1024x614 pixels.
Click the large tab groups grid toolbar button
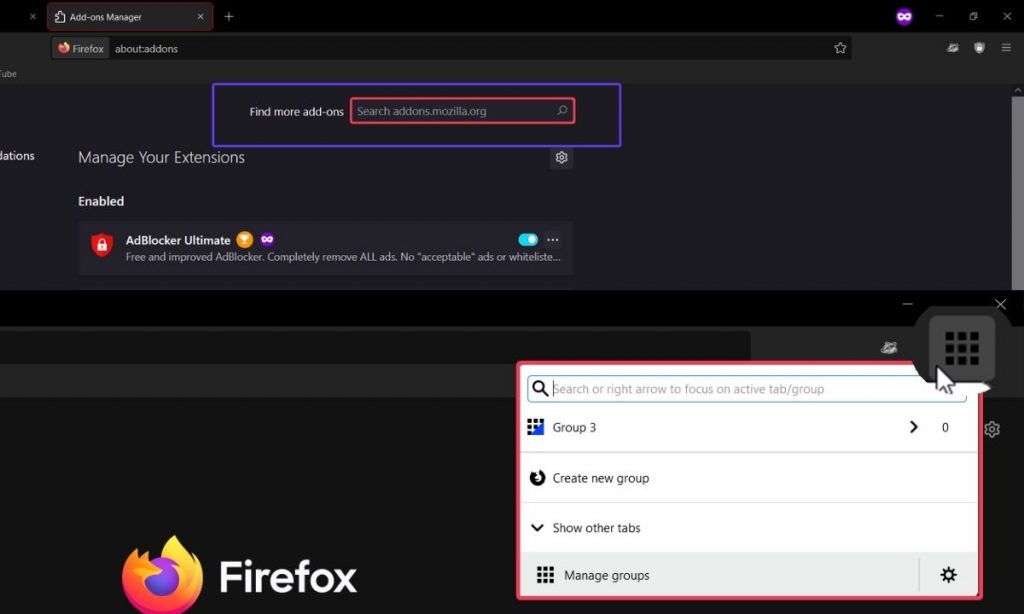(x=962, y=349)
